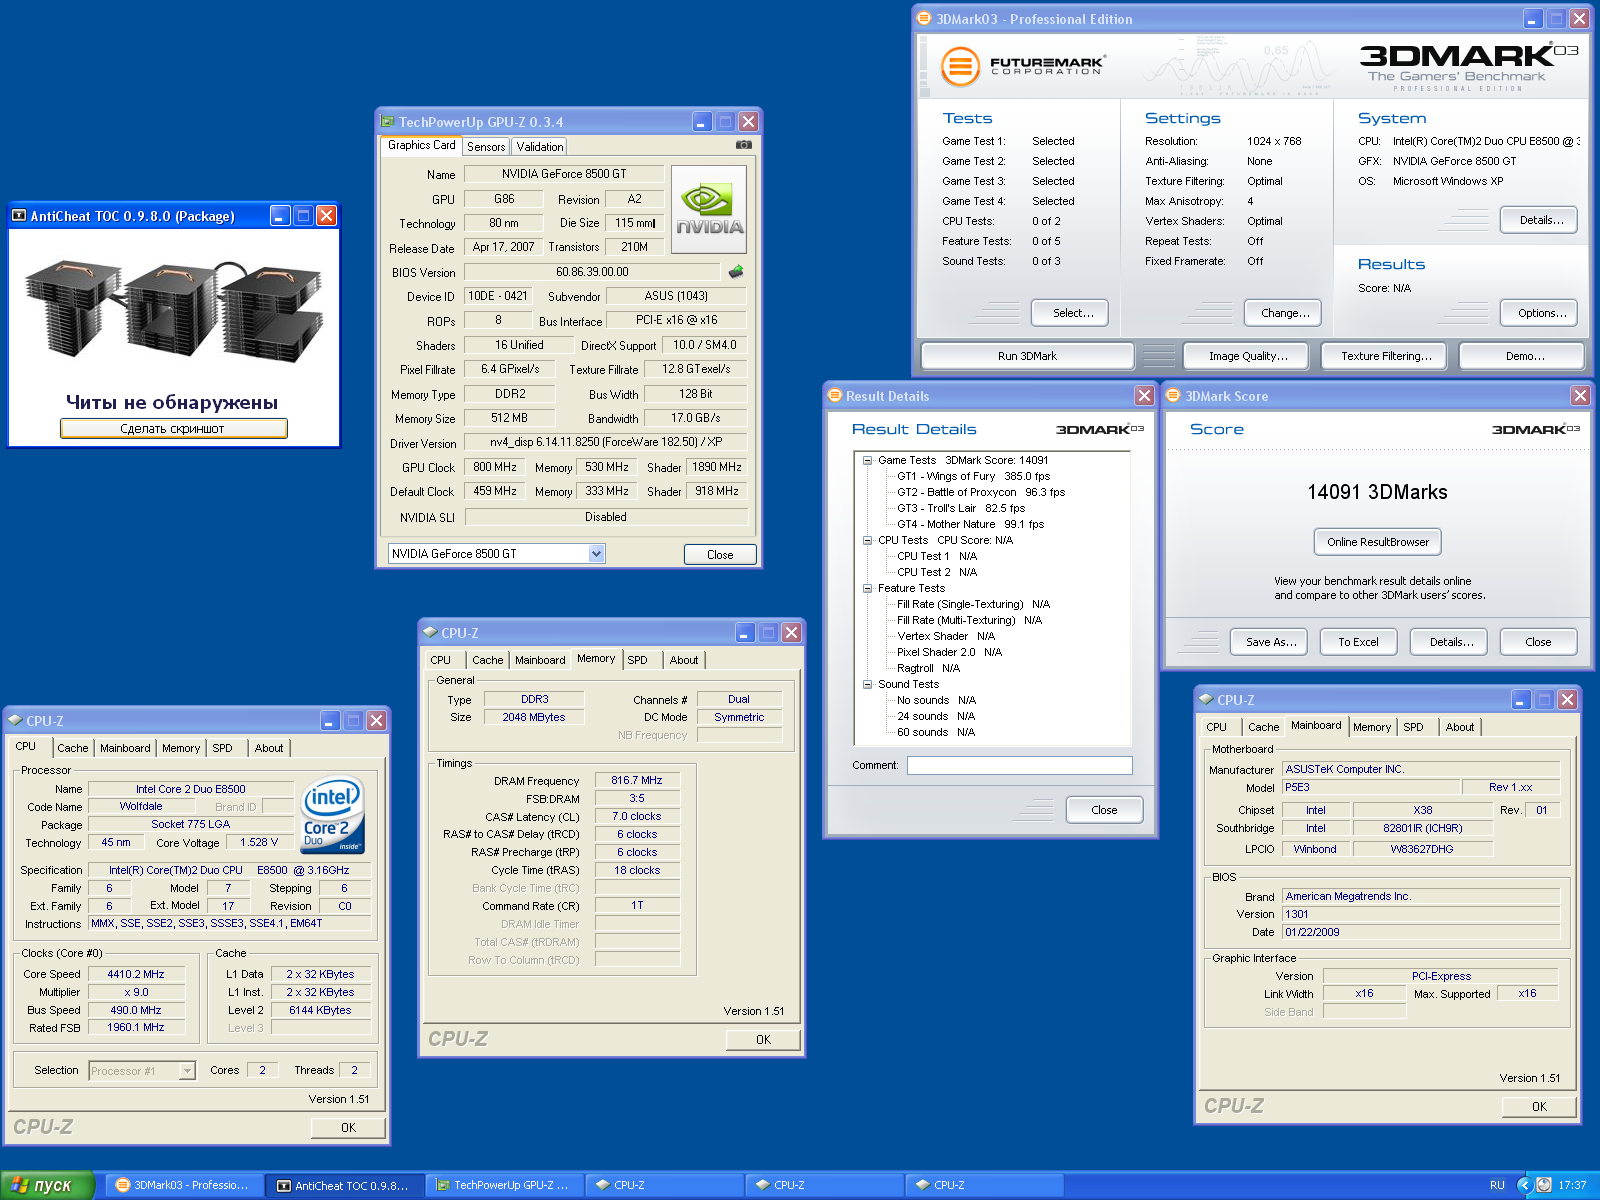Switch to AntiCheat TOC taskbar button

click(345, 1185)
